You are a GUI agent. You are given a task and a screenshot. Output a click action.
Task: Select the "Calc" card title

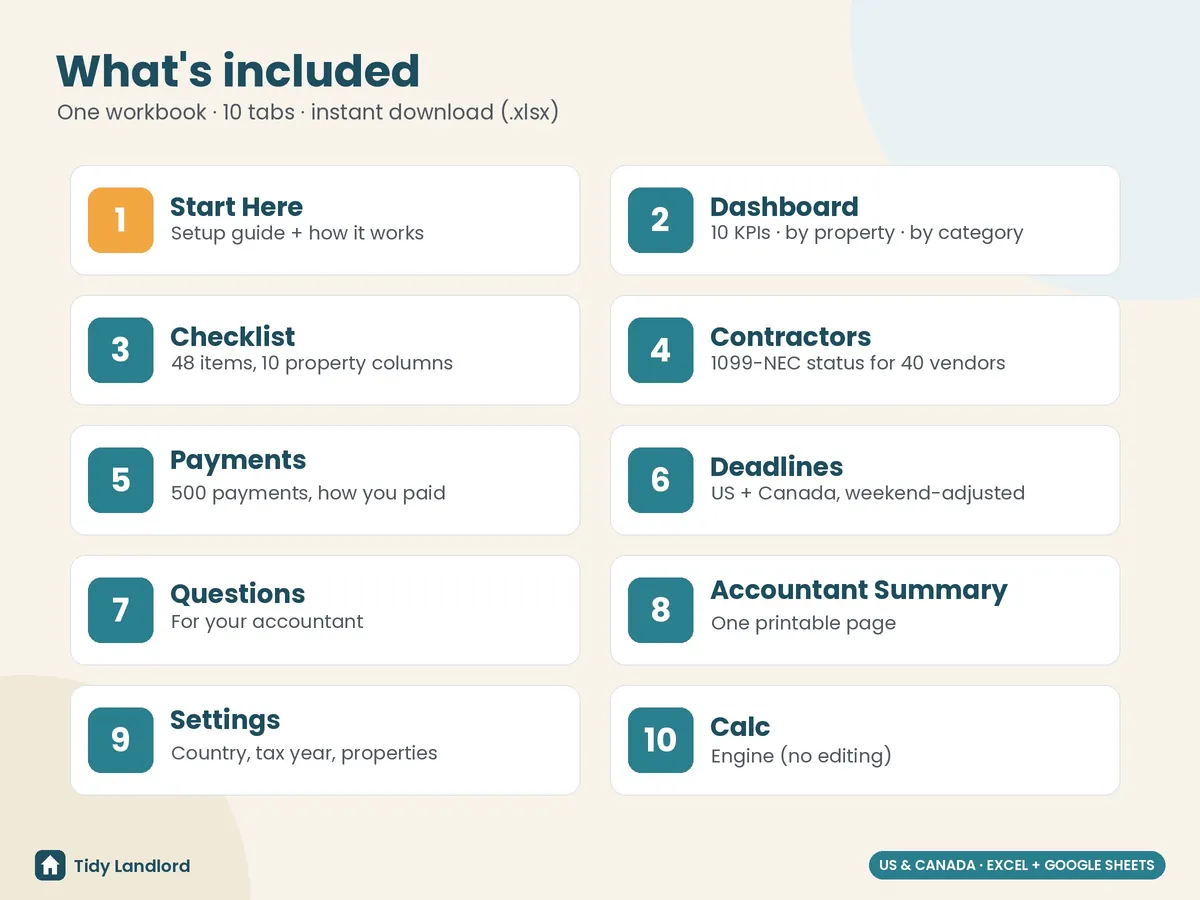click(x=740, y=727)
